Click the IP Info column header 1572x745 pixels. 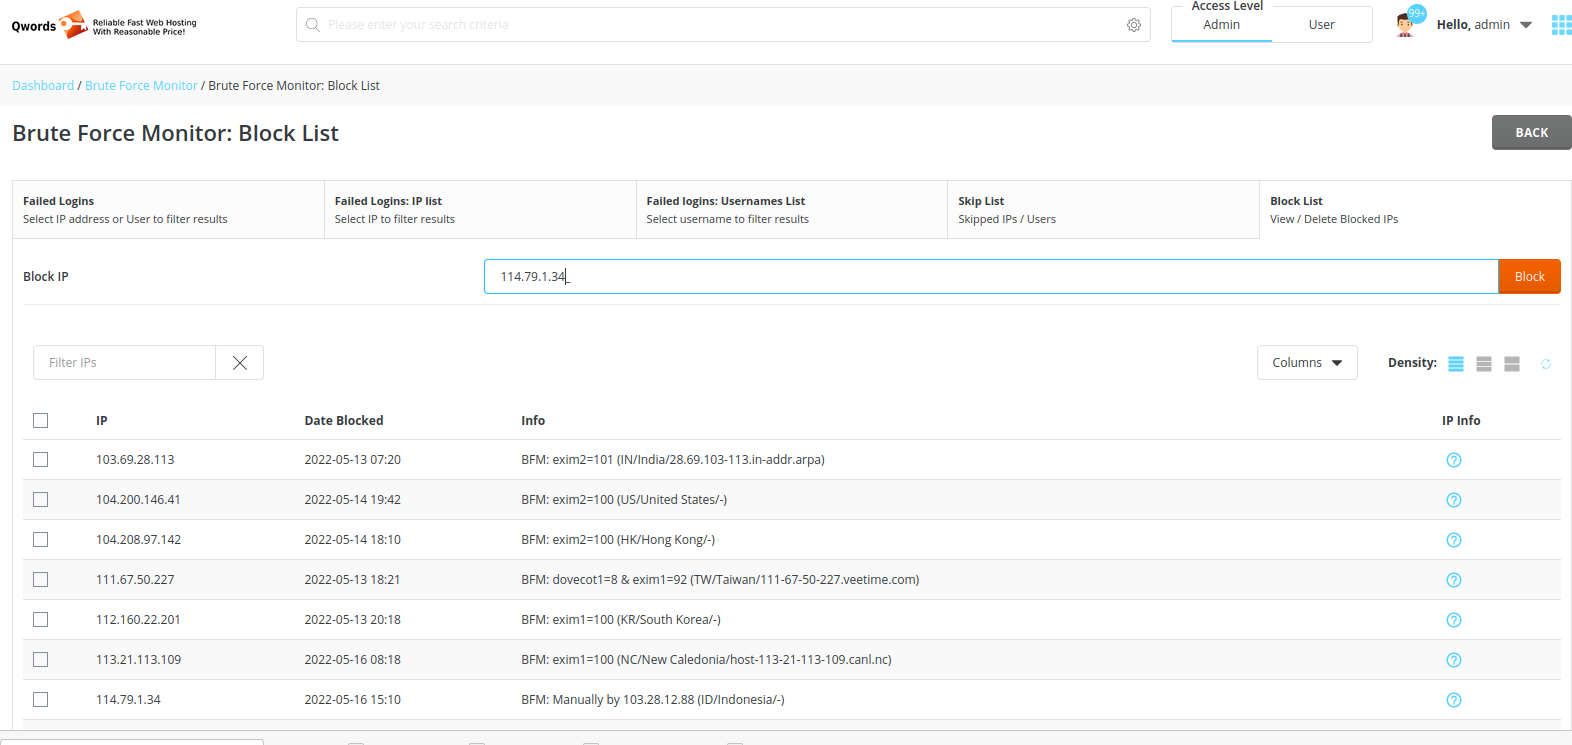(x=1461, y=421)
